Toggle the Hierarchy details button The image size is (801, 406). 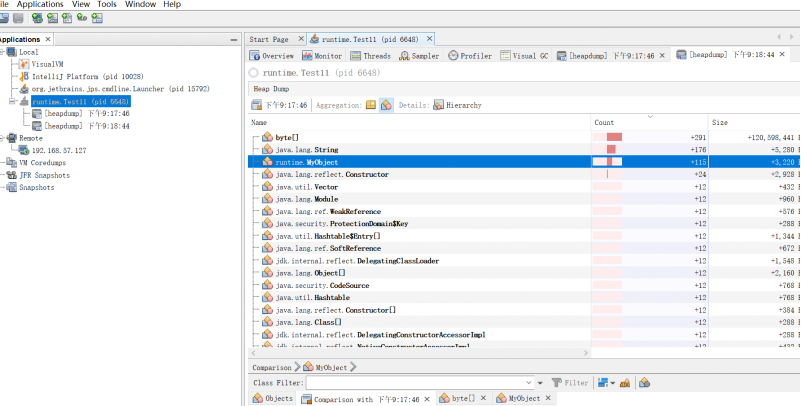pos(457,105)
